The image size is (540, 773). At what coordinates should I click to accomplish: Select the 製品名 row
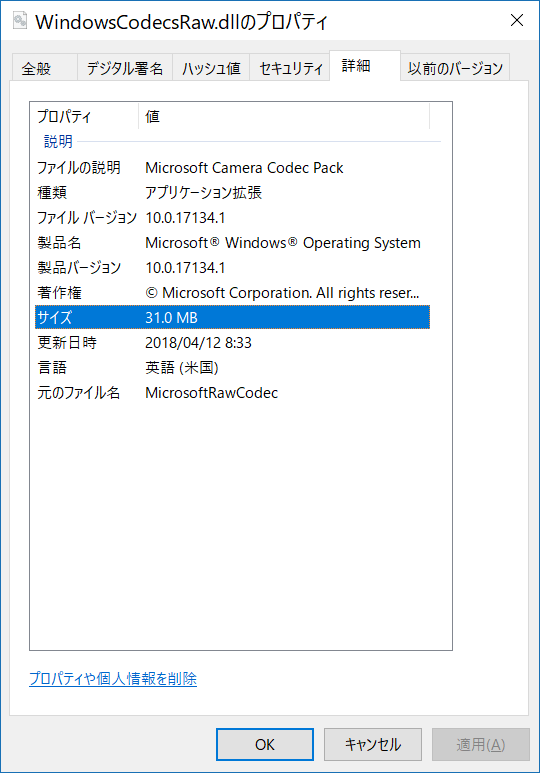click(x=232, y=243)
